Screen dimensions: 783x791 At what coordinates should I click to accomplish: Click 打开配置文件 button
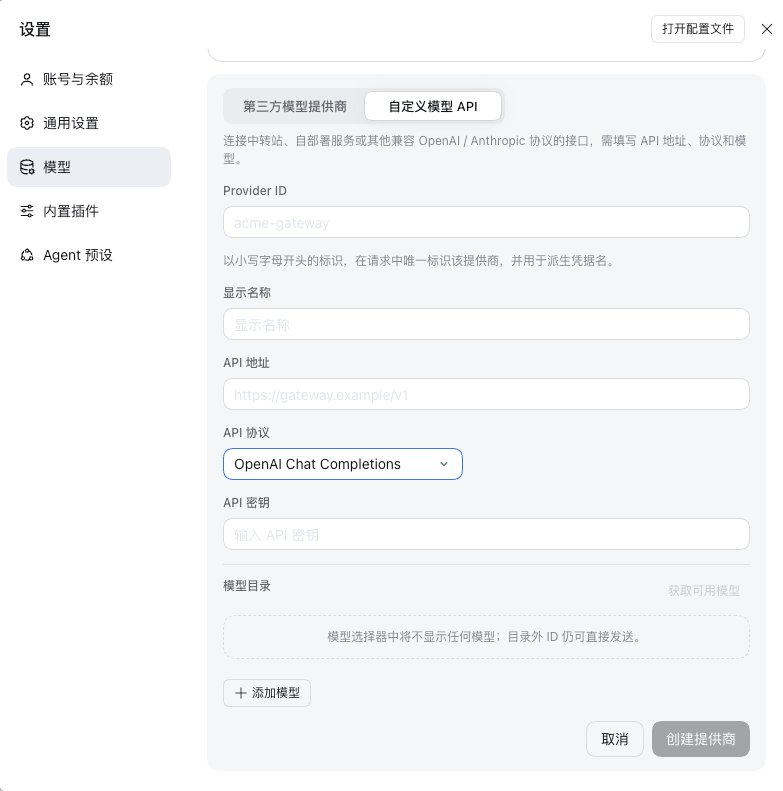click(x=698, y=29)
